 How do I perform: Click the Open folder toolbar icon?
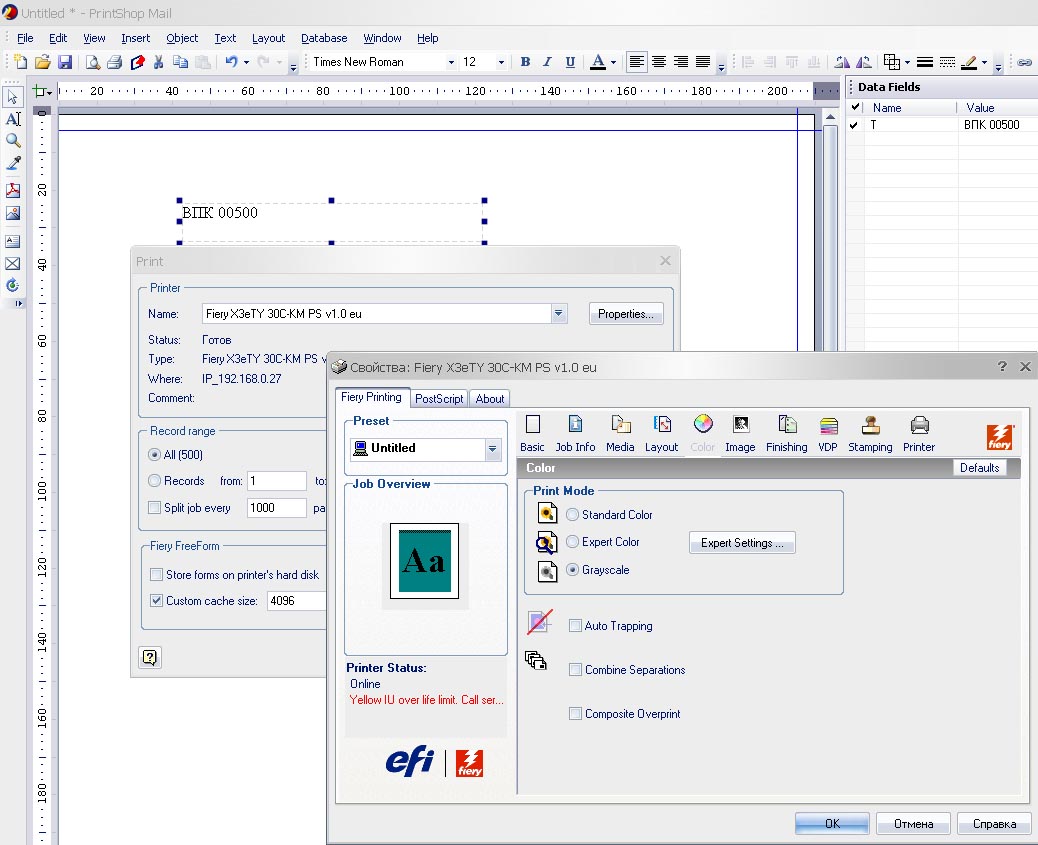[42, 62]
